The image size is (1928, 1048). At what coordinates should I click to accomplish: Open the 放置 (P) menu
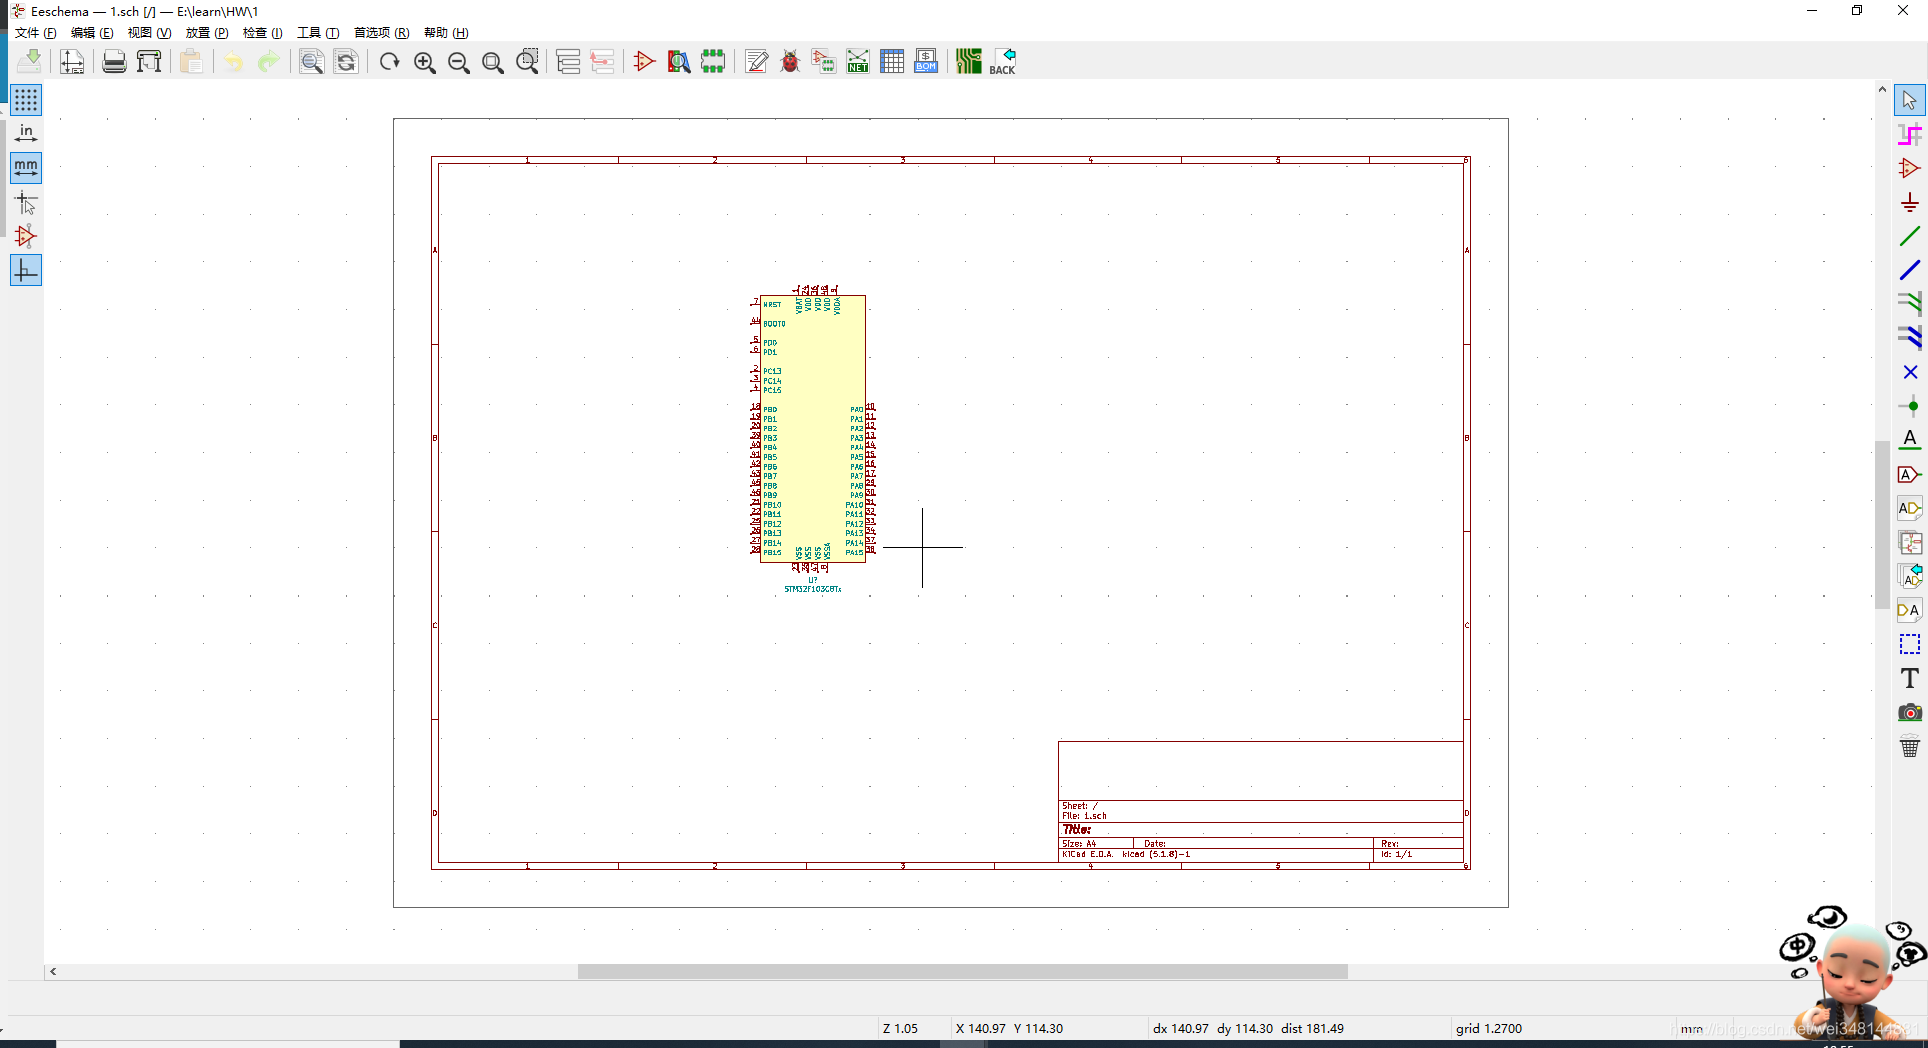206,33
